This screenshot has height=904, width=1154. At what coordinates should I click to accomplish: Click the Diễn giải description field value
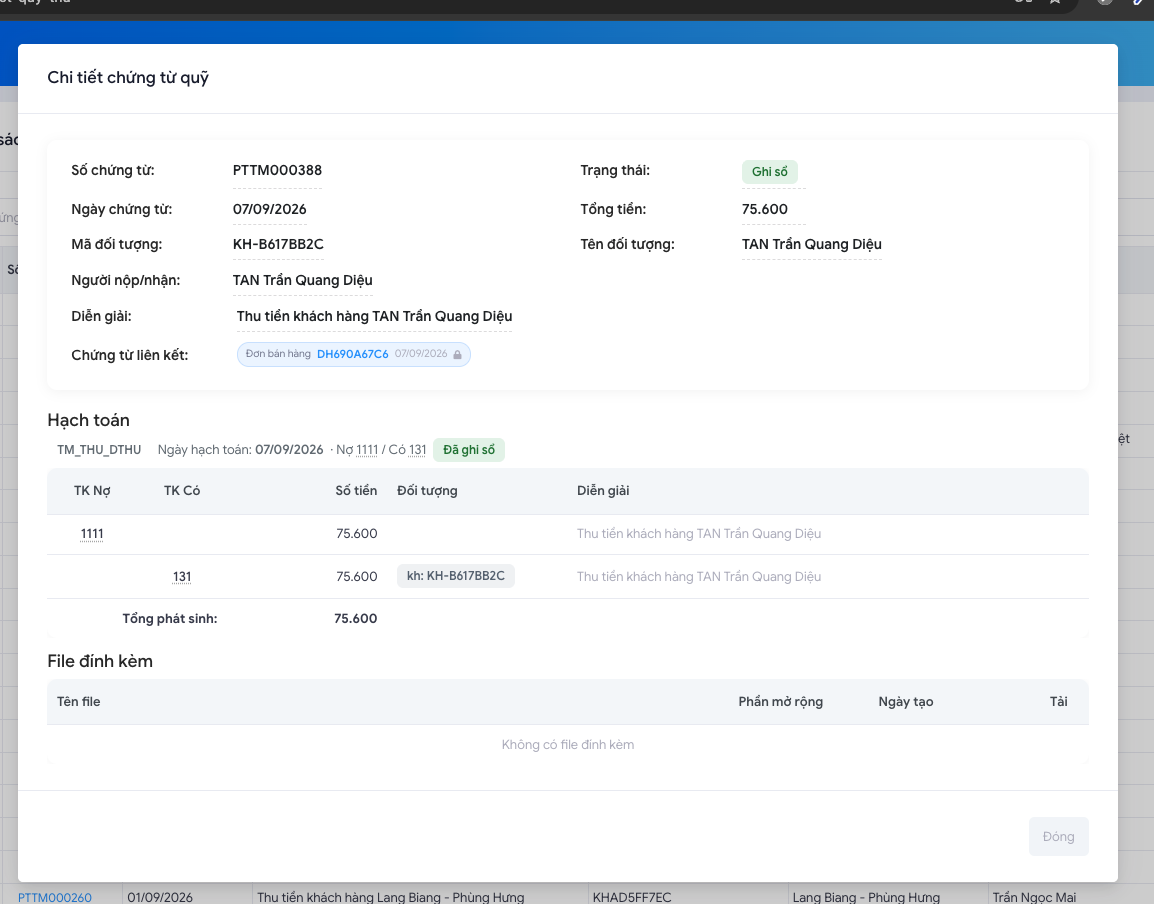[x=374, y=316]
